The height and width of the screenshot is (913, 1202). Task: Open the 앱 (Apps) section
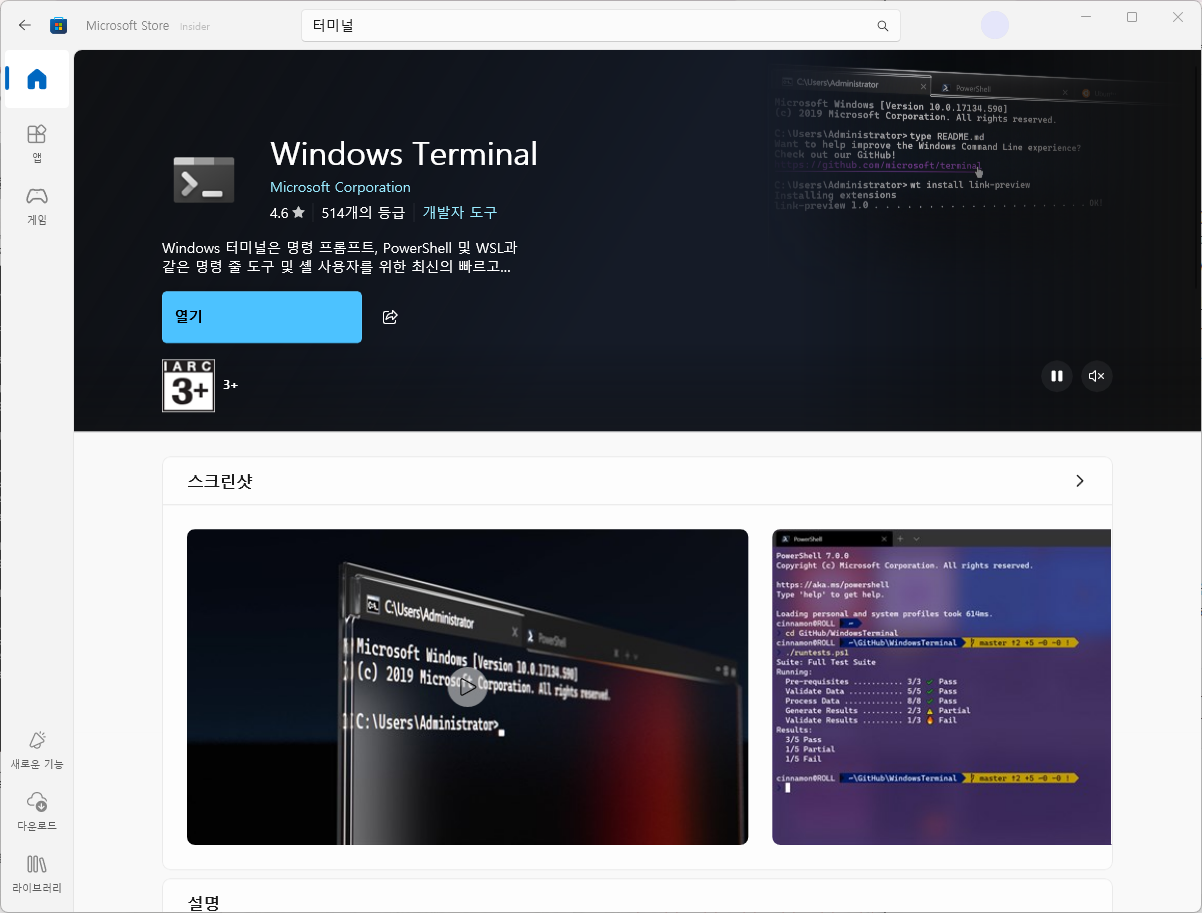(37, 143)
